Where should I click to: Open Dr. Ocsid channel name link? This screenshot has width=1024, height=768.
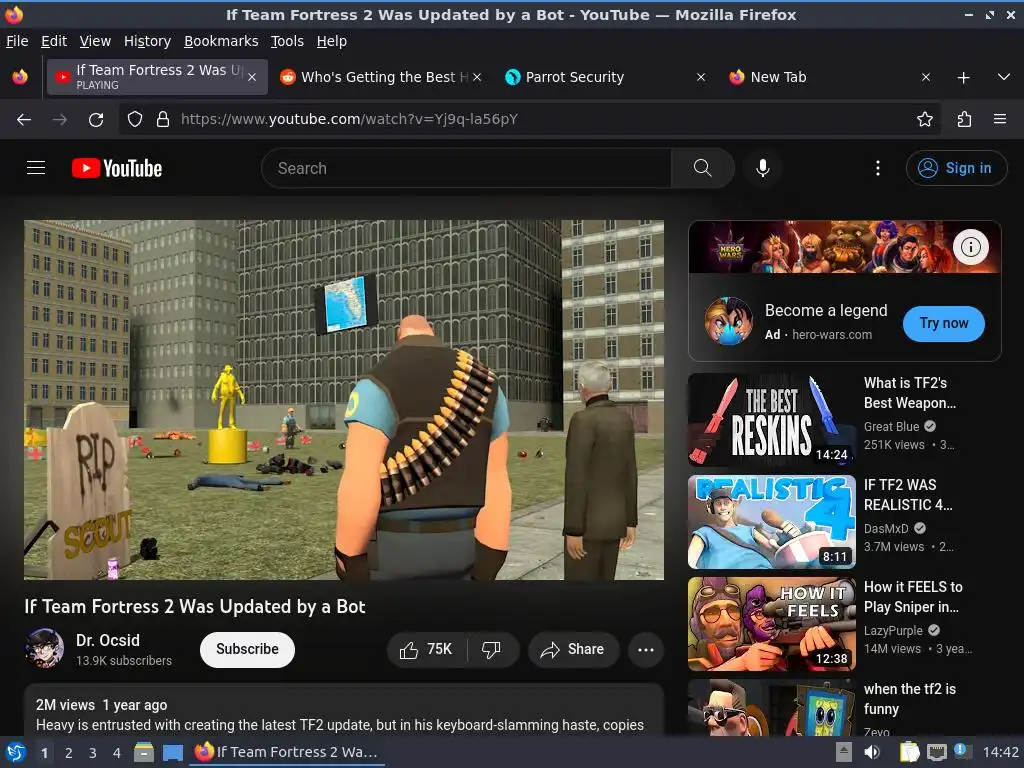coord(108,640)
